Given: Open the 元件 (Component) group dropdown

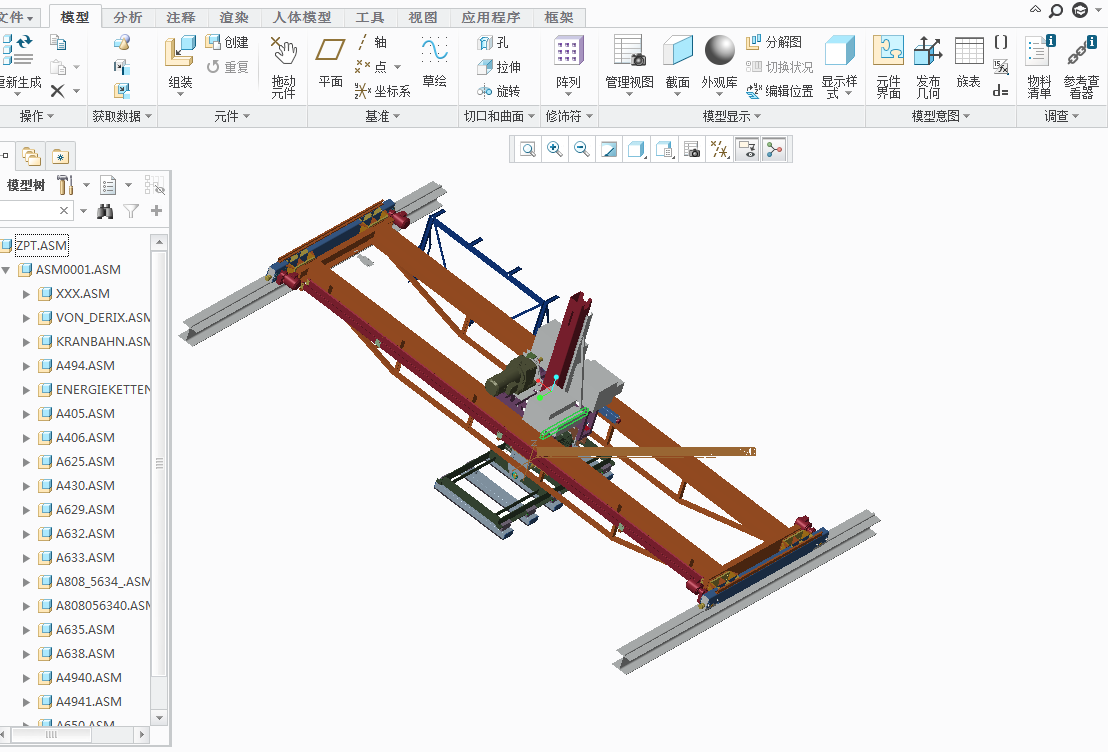Looking at the screenshot, I should tap(232, 116).
